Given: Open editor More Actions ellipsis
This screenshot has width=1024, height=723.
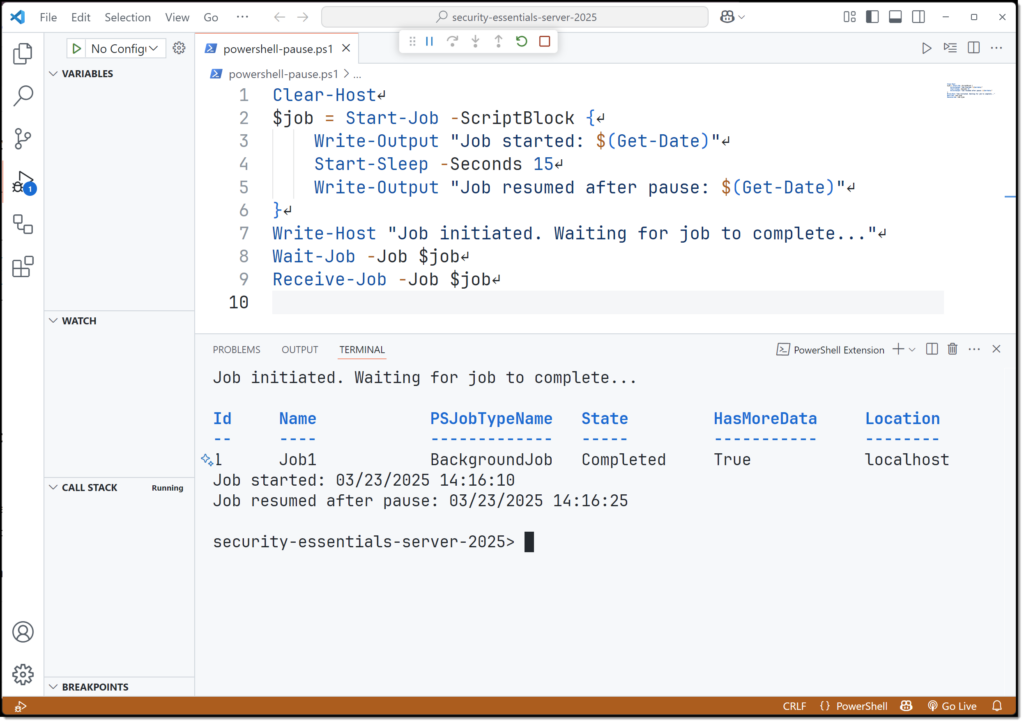Looking at the screenshot, I should pyautogui.click(x=997, y=48).
